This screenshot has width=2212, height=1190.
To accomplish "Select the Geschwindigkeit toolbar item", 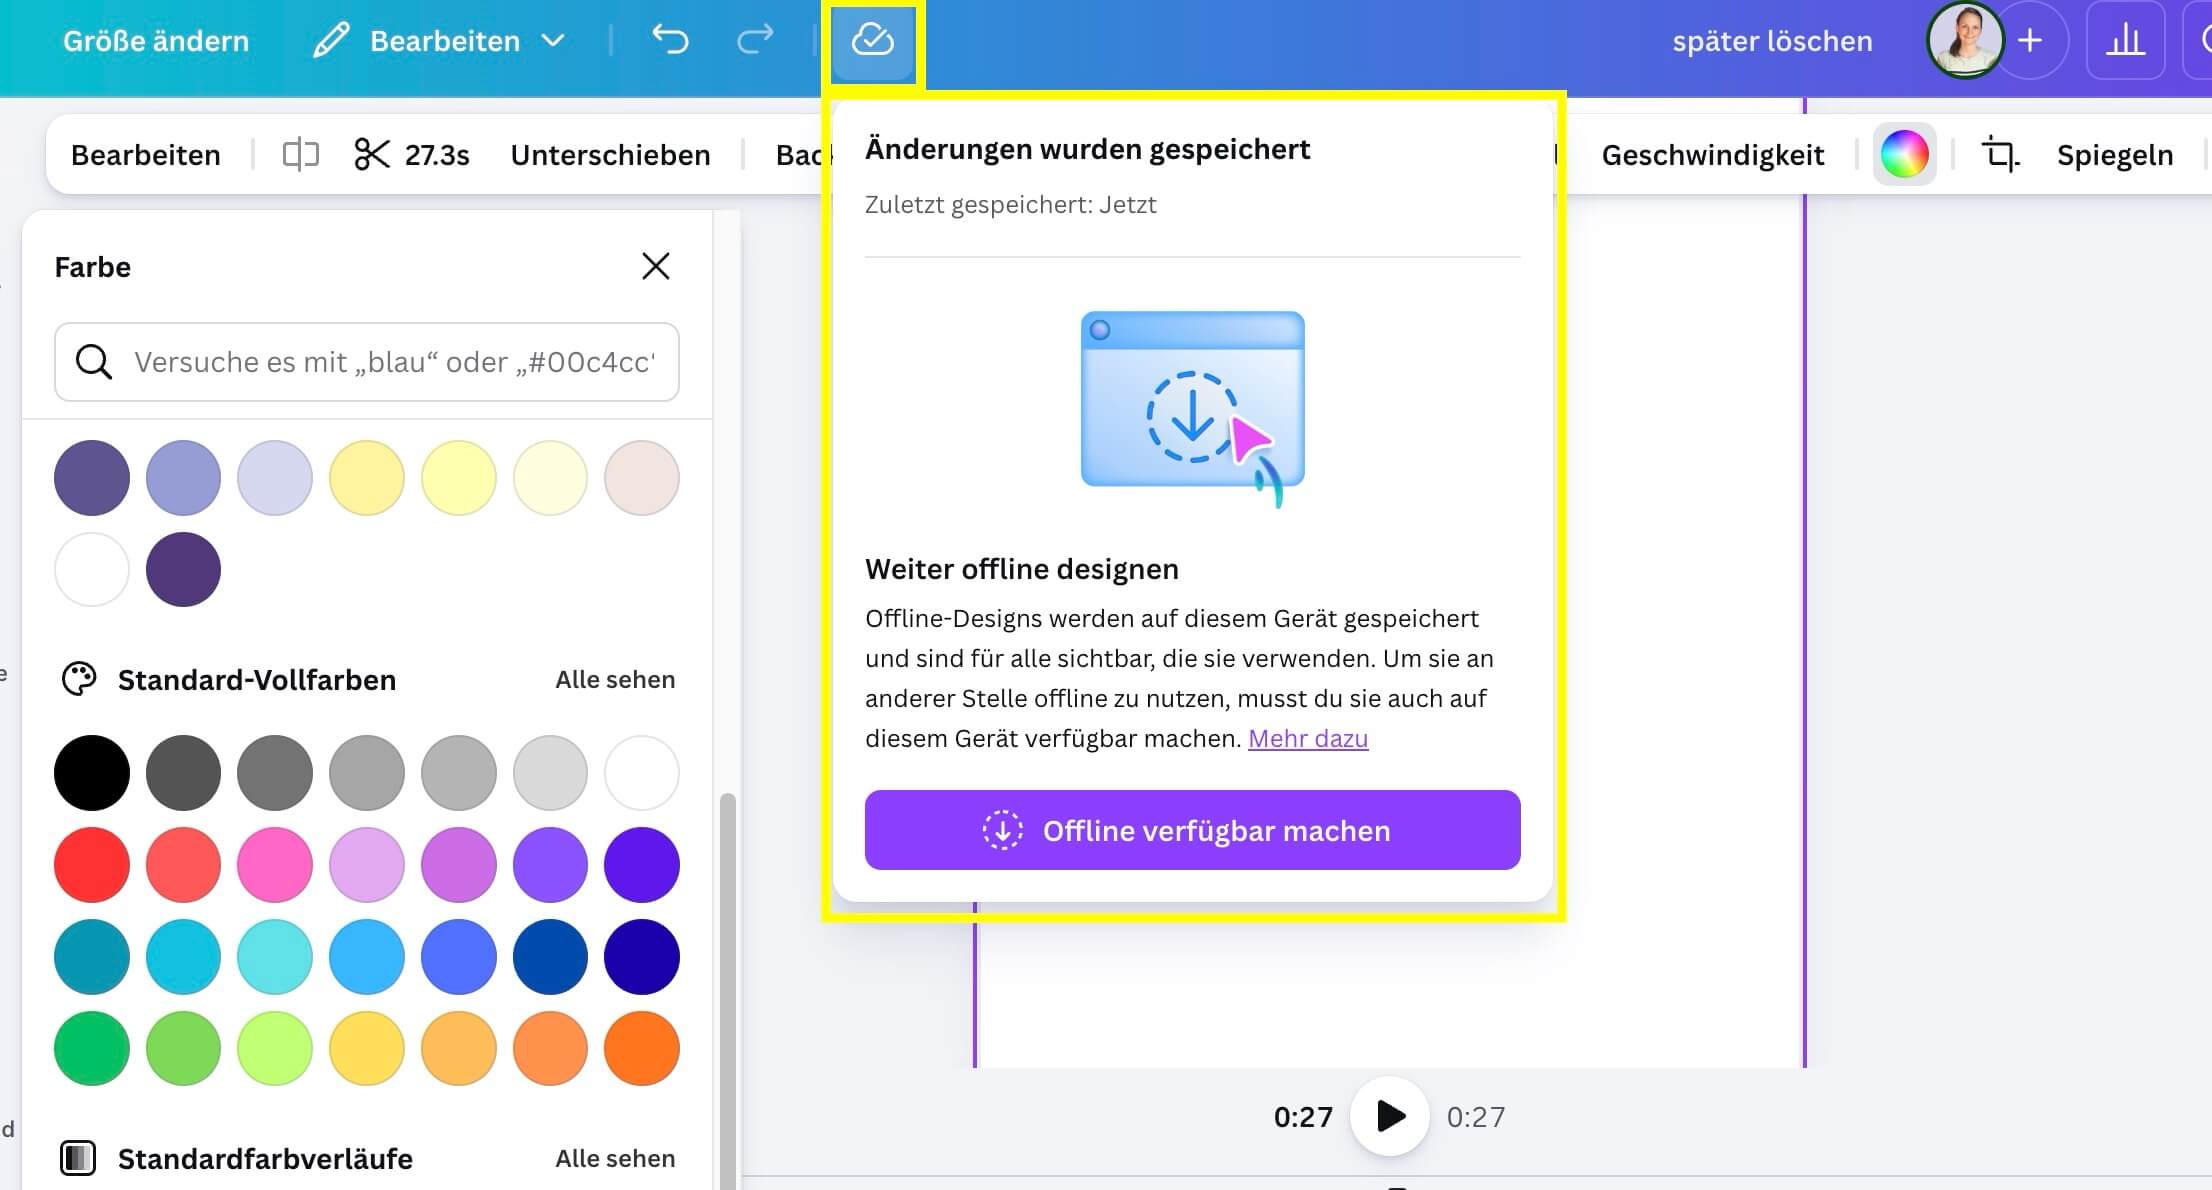I will click(1712, 155).
